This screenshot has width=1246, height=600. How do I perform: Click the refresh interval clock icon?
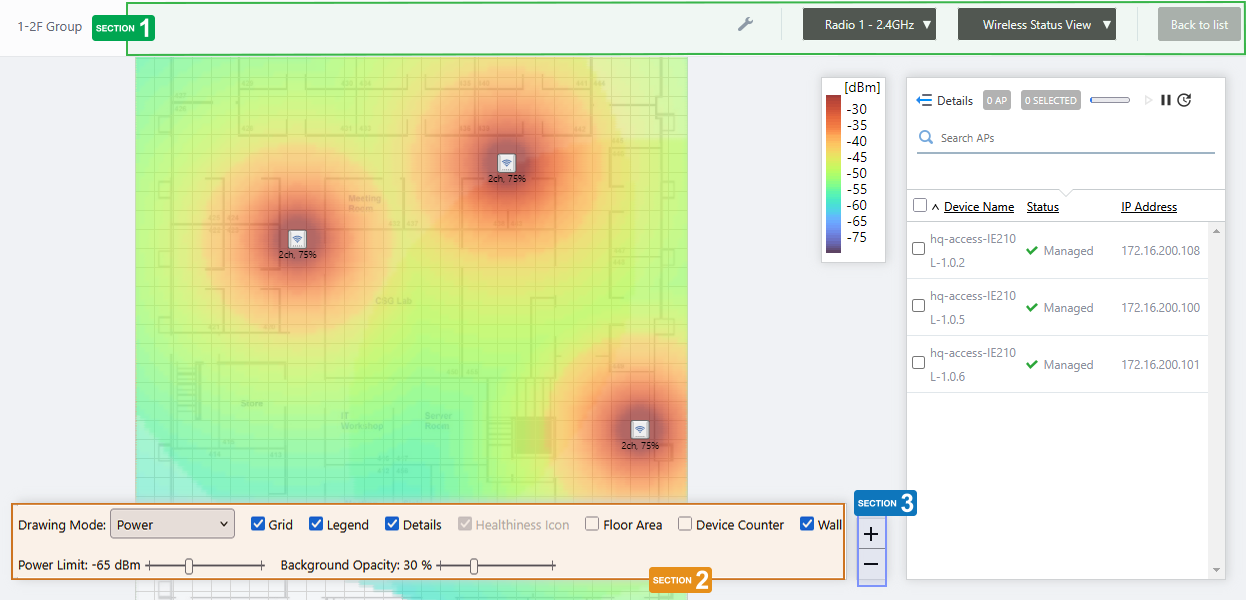tap(1184, 100)
